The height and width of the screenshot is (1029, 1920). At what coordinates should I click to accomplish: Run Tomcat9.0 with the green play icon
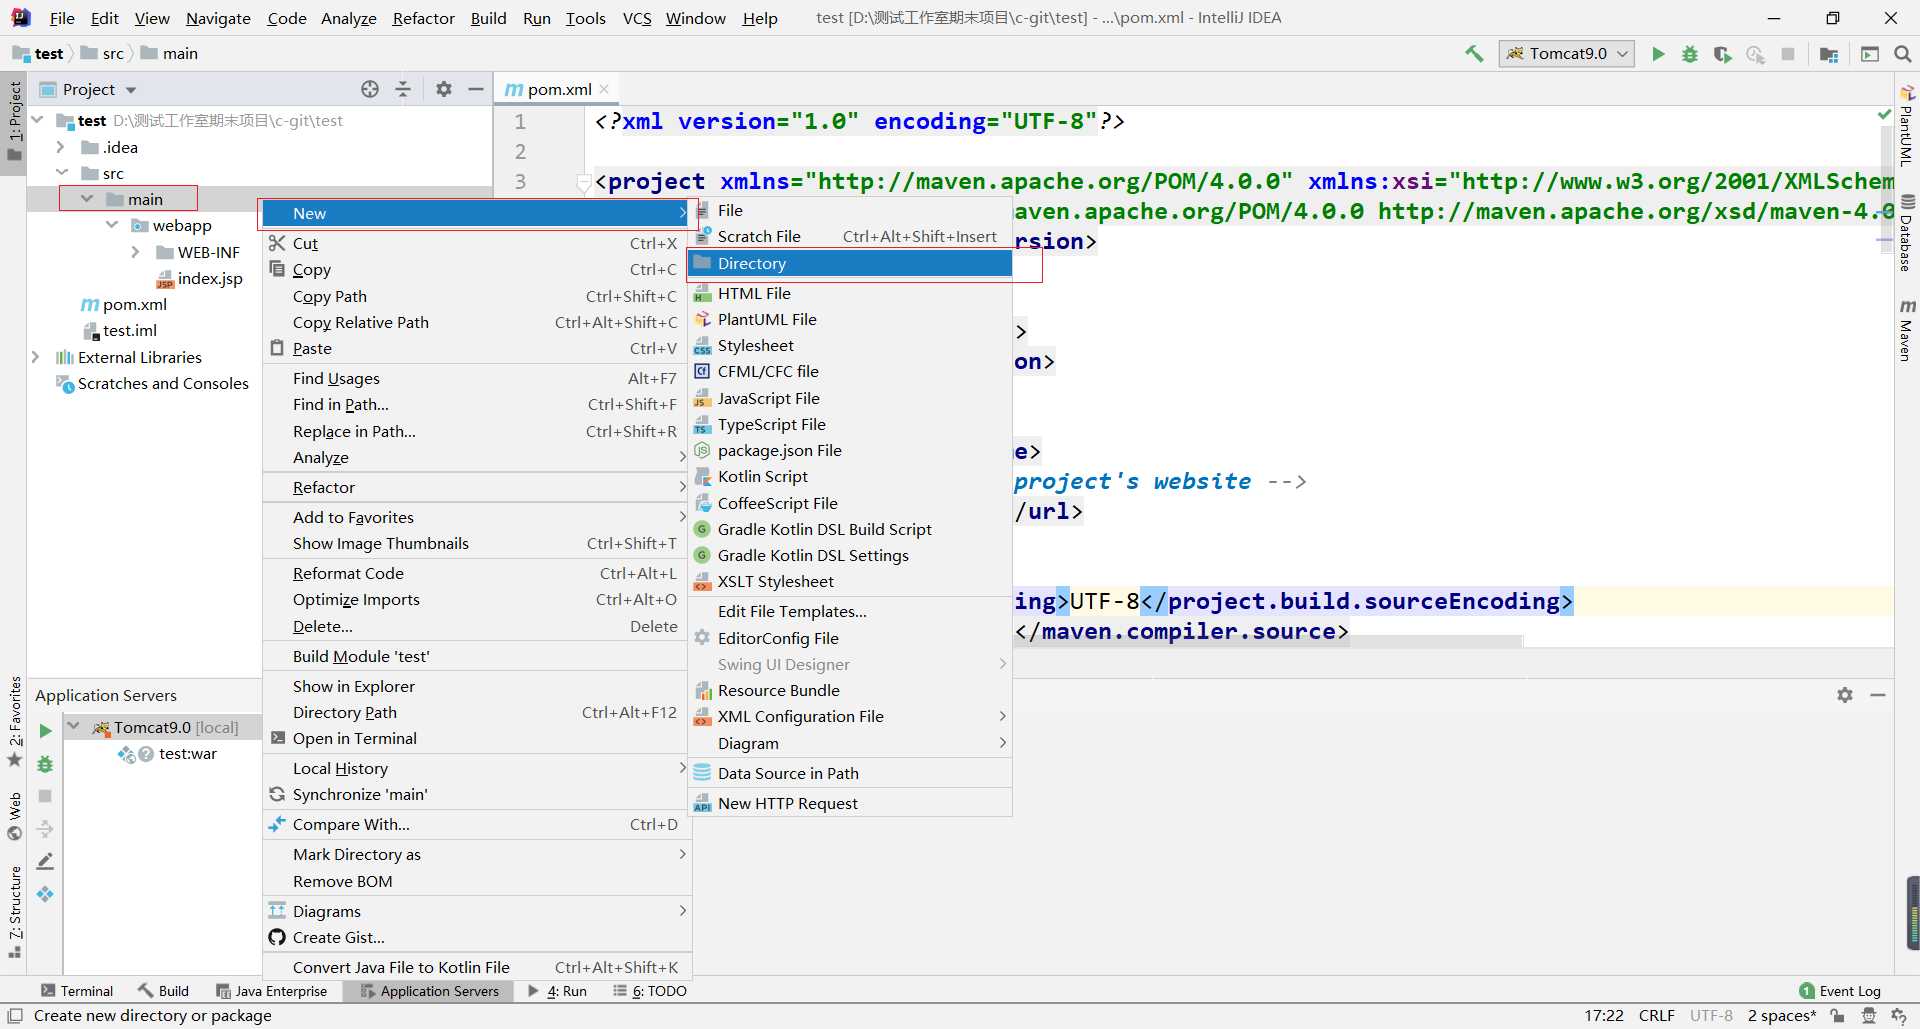(x=1658, y=54)
